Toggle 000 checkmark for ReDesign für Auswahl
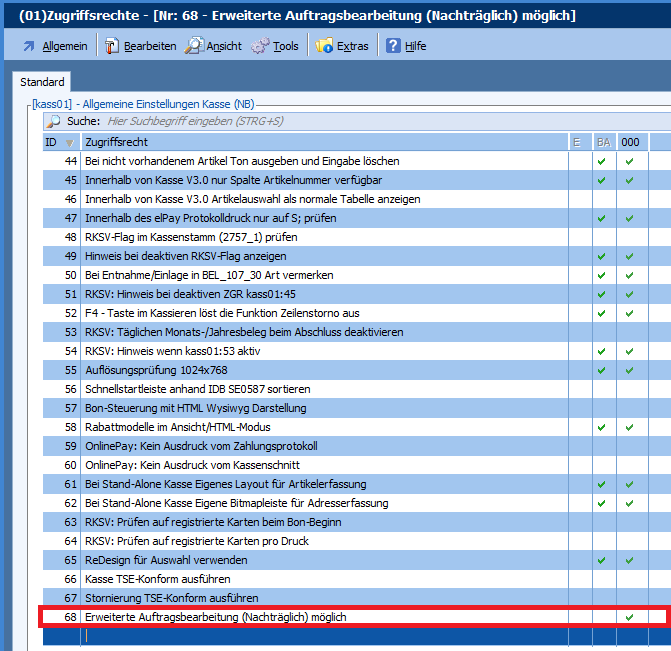 pyautogui.click(x=629, y=560)
